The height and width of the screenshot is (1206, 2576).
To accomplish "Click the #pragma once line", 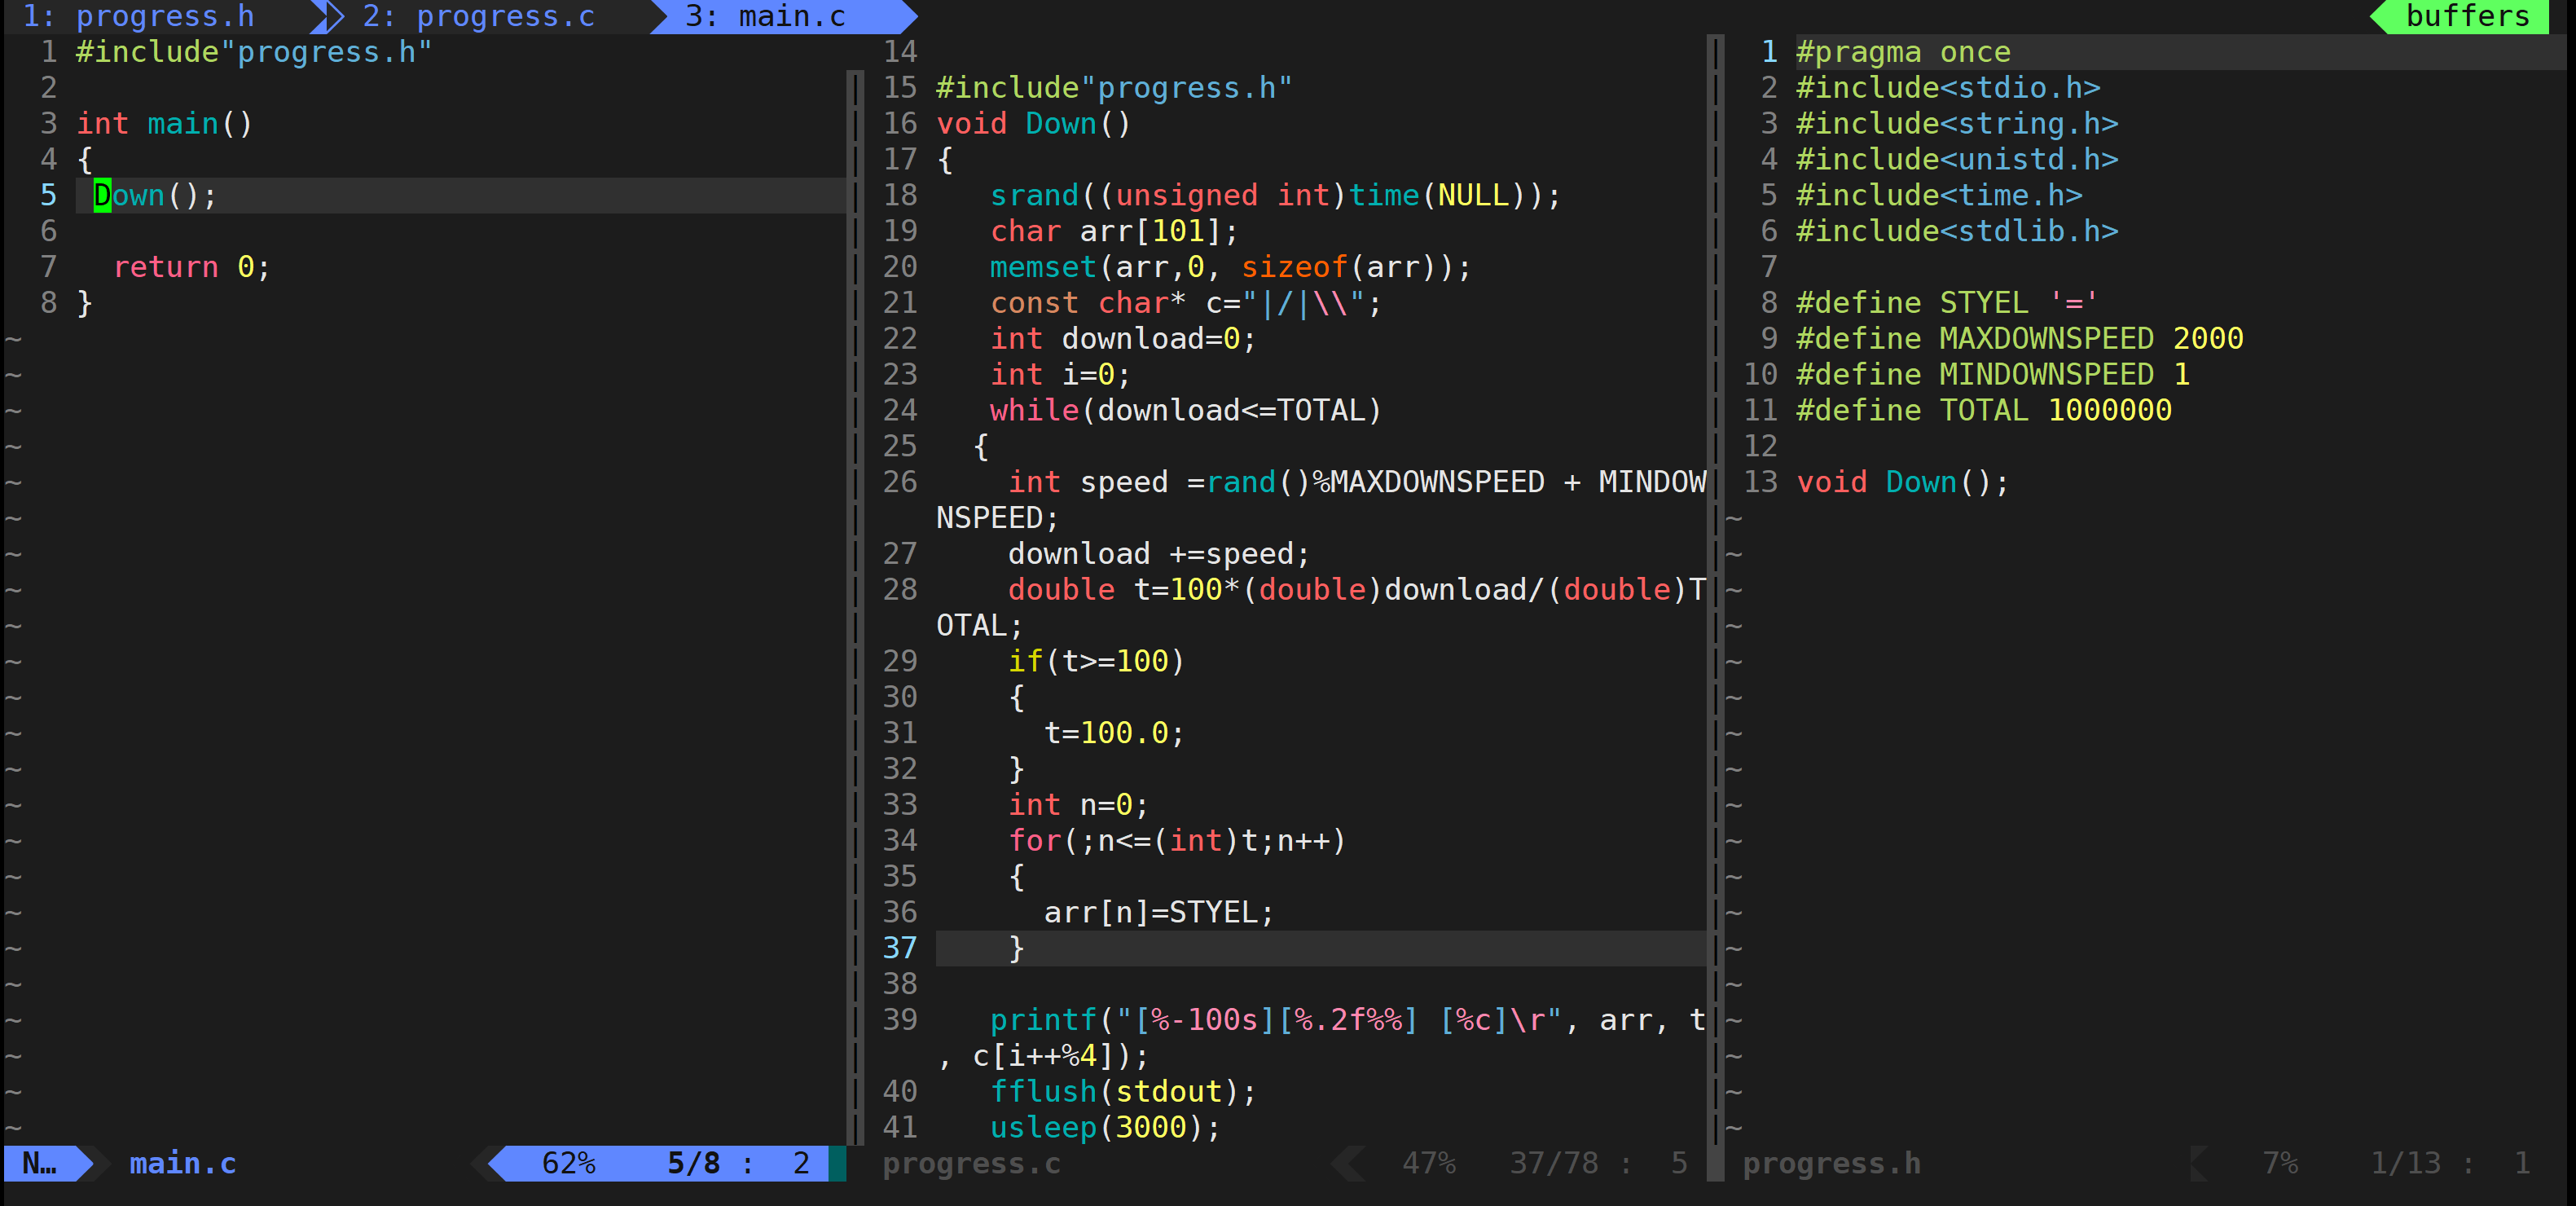I will click(x=1902, y=52).
